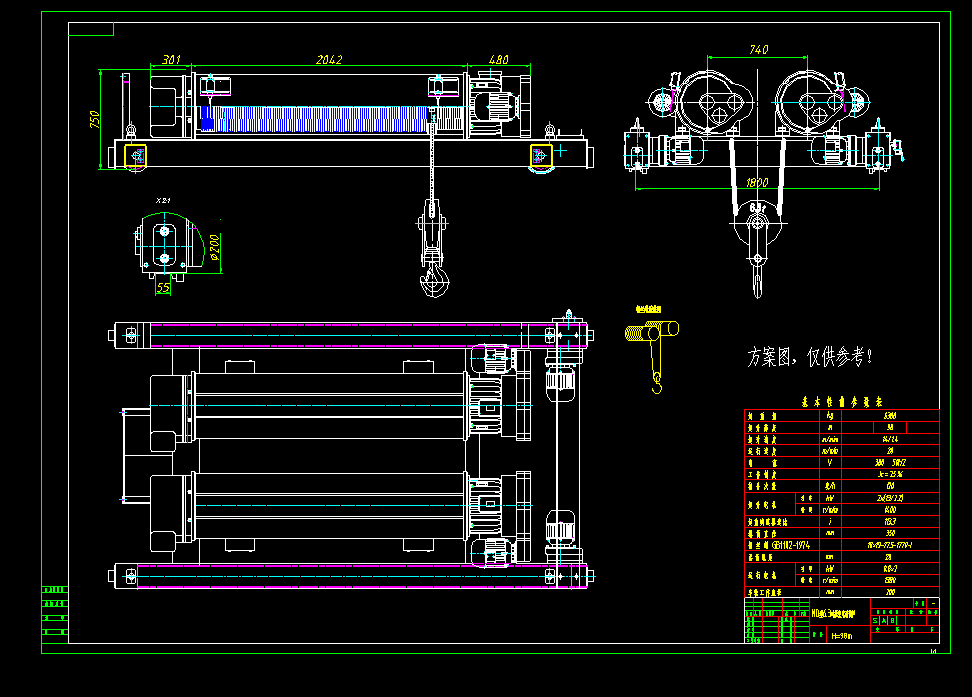972x697 pixels.
Task: Click the right yellow wheel box marker
Action: (541, 156)
